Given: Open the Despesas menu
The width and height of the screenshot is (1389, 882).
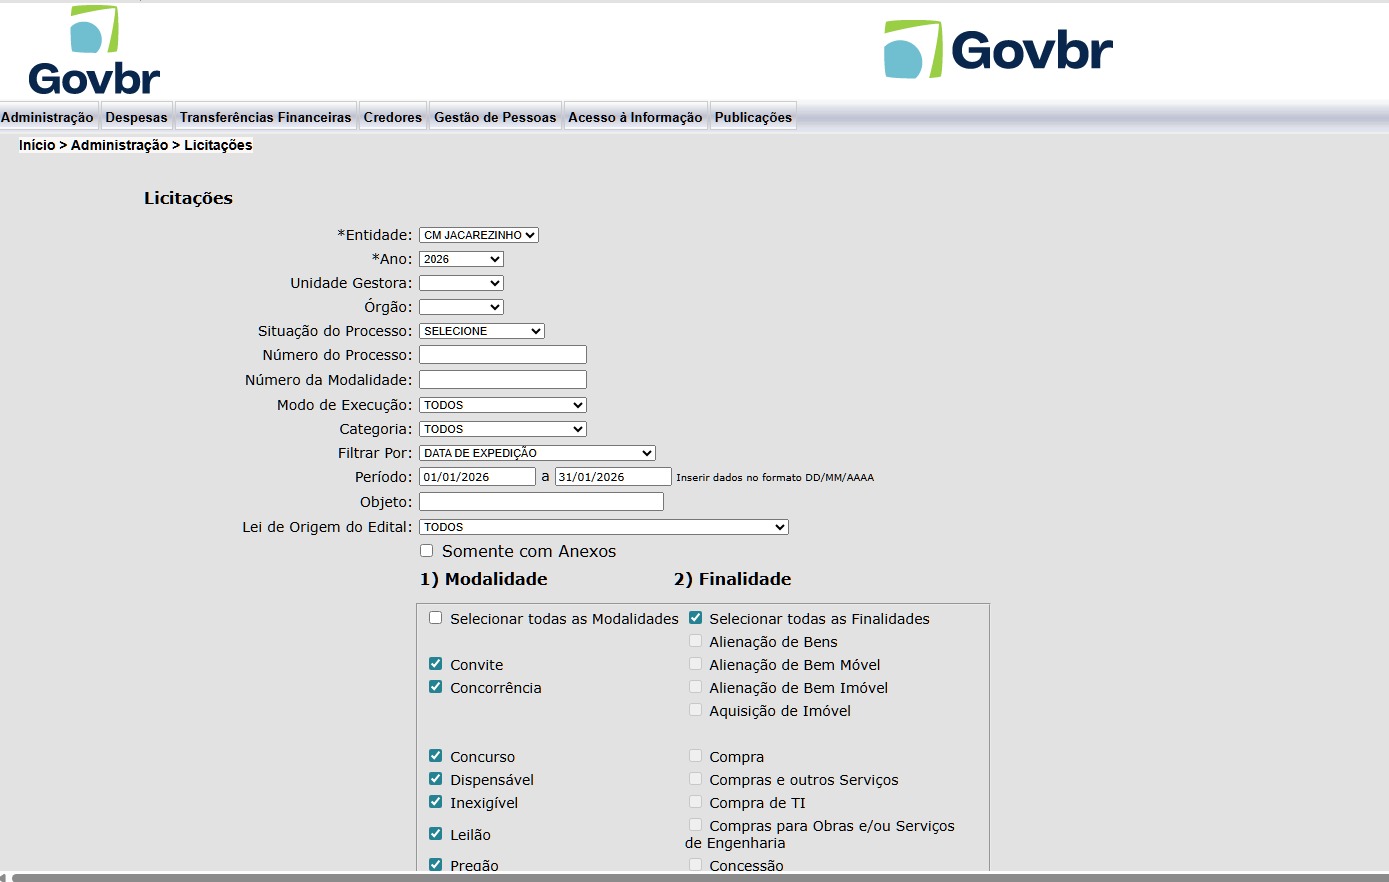Looking at the screenshot, I should (x=136, y=117).
